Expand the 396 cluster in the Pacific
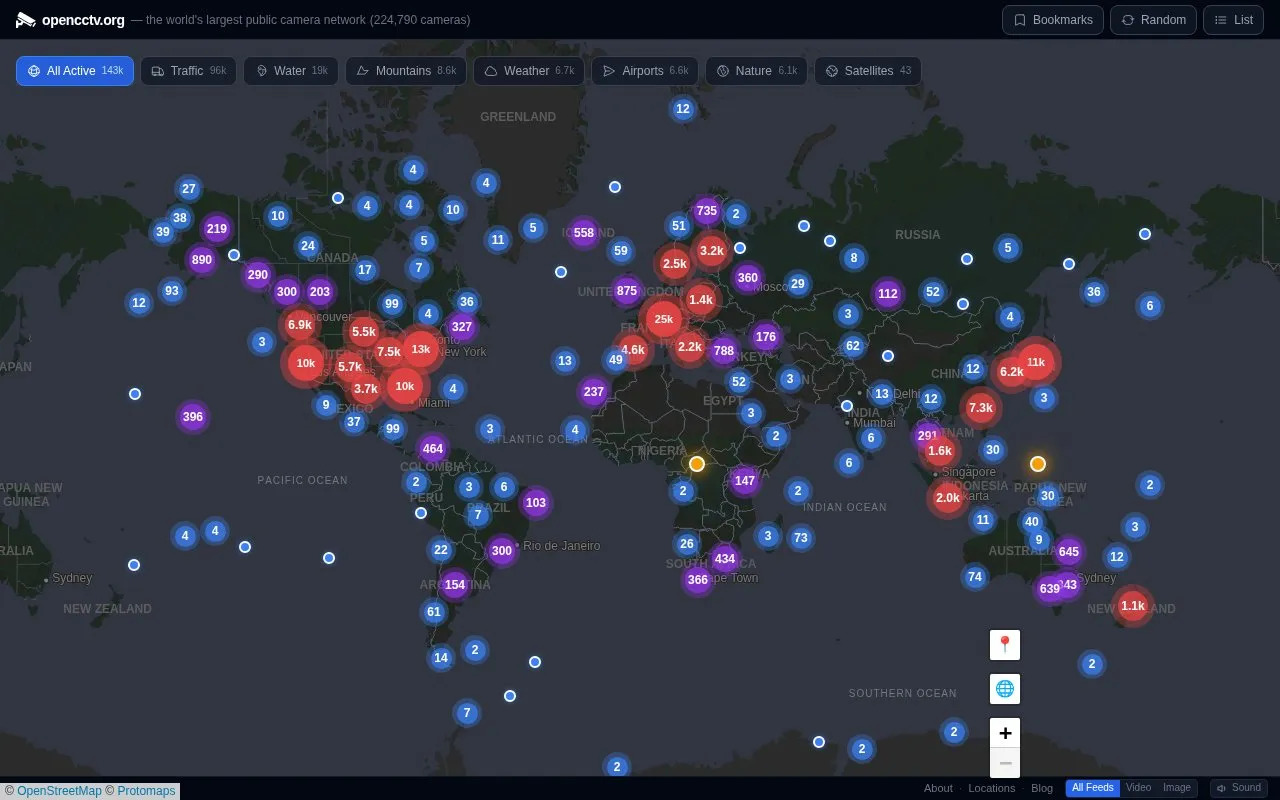 193,417
